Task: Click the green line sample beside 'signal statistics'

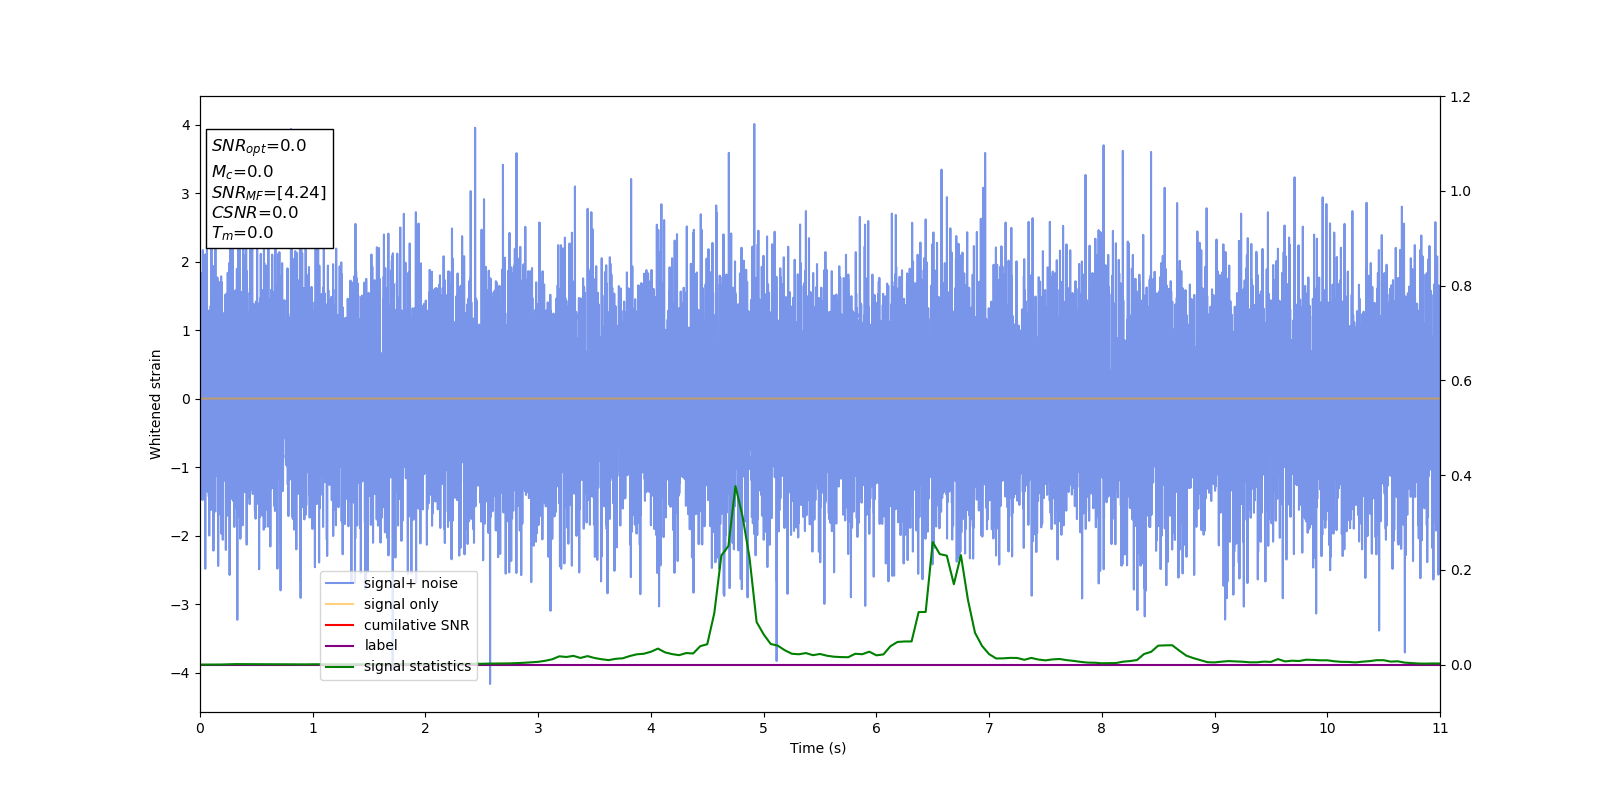Action: click(x=340, y=666)
